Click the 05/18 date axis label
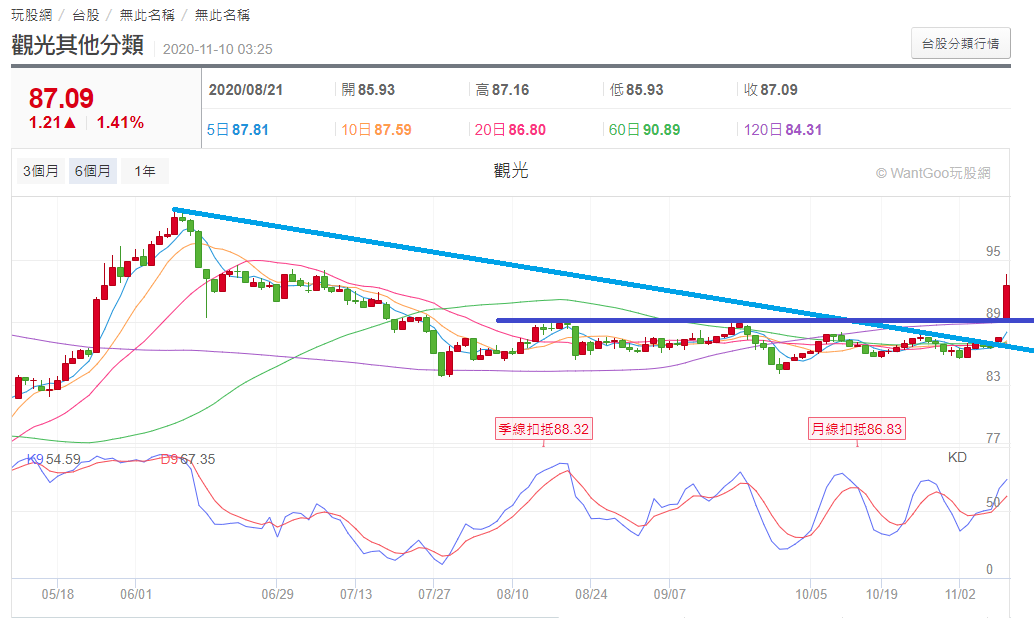Screen dimensions: 1034x618 [x=57, y=594]
